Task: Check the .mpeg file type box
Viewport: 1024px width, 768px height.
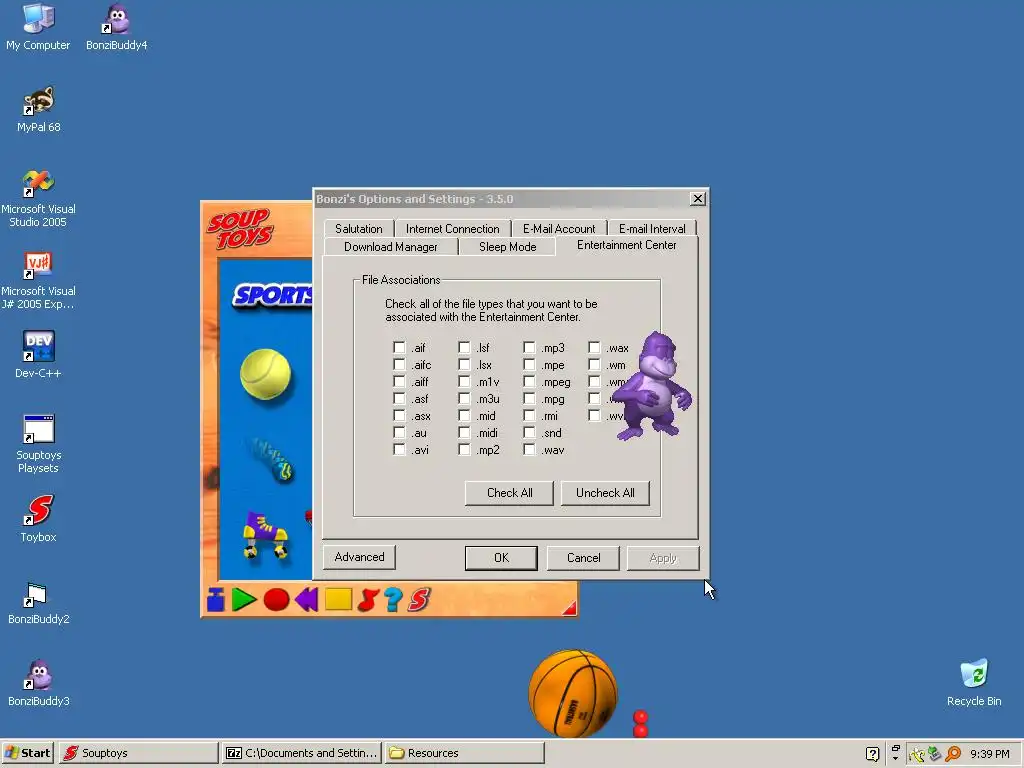Action: 529,381
